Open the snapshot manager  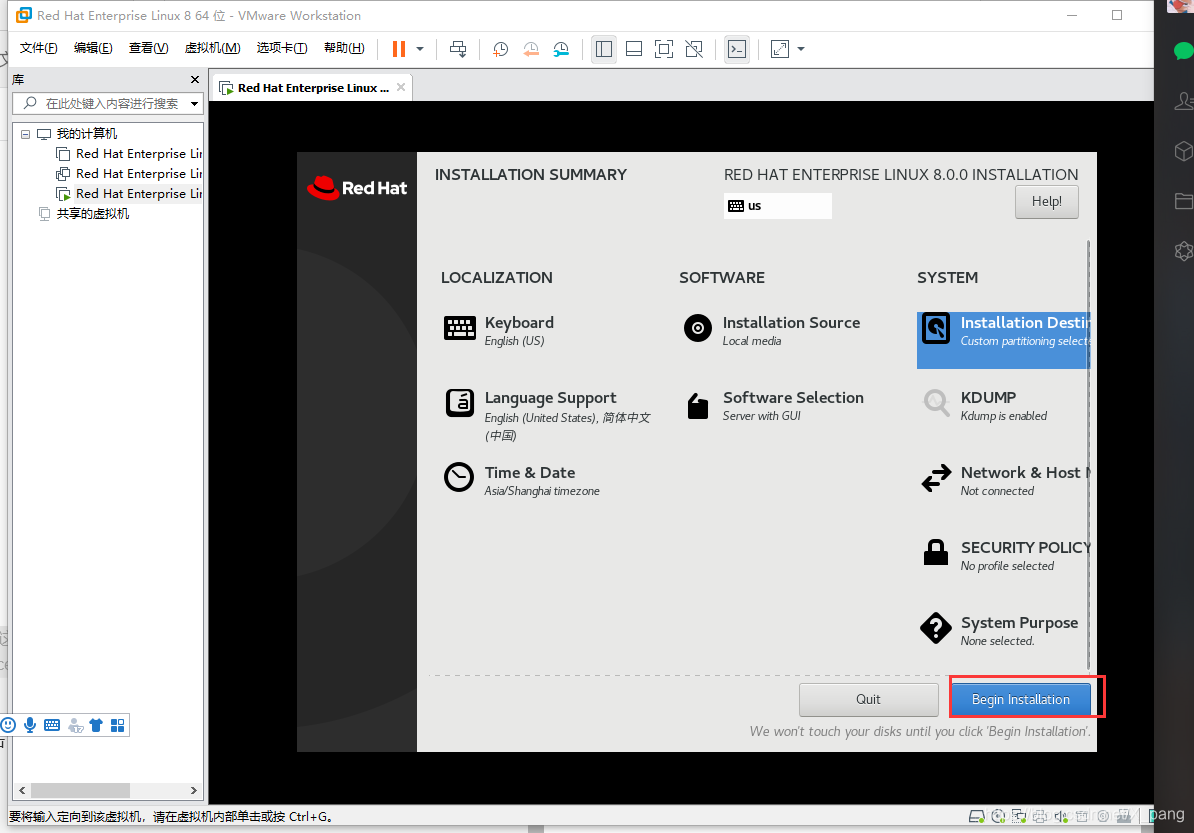(561, 49)
